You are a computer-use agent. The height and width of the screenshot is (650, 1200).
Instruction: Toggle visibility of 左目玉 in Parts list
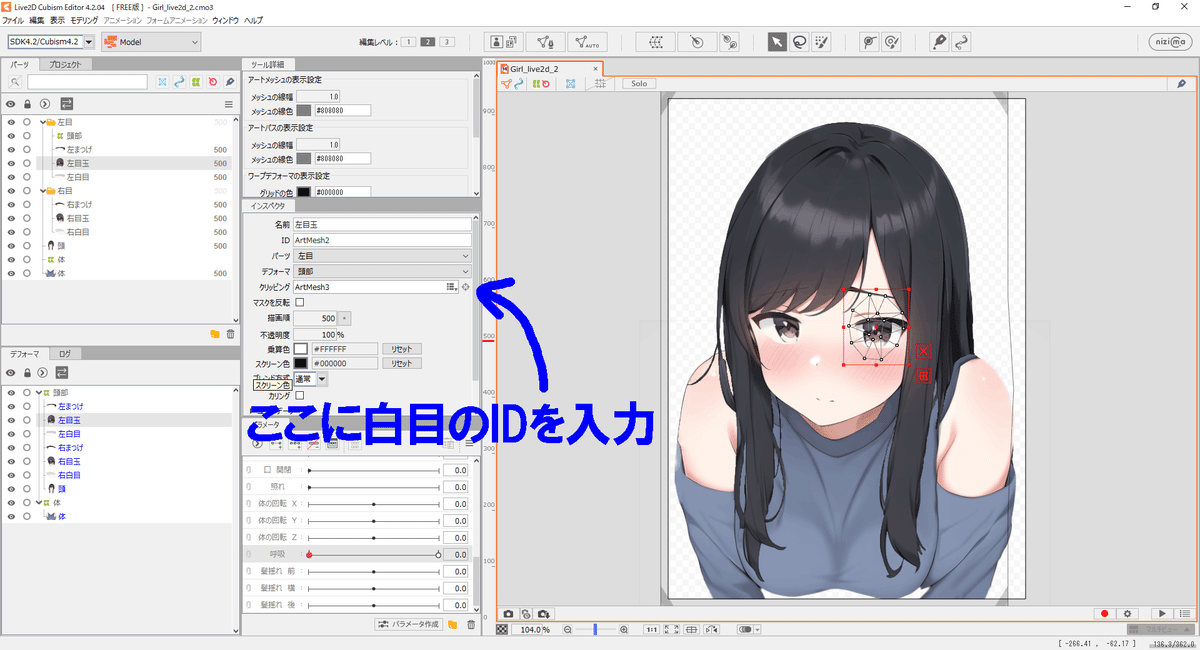(11, 163)
